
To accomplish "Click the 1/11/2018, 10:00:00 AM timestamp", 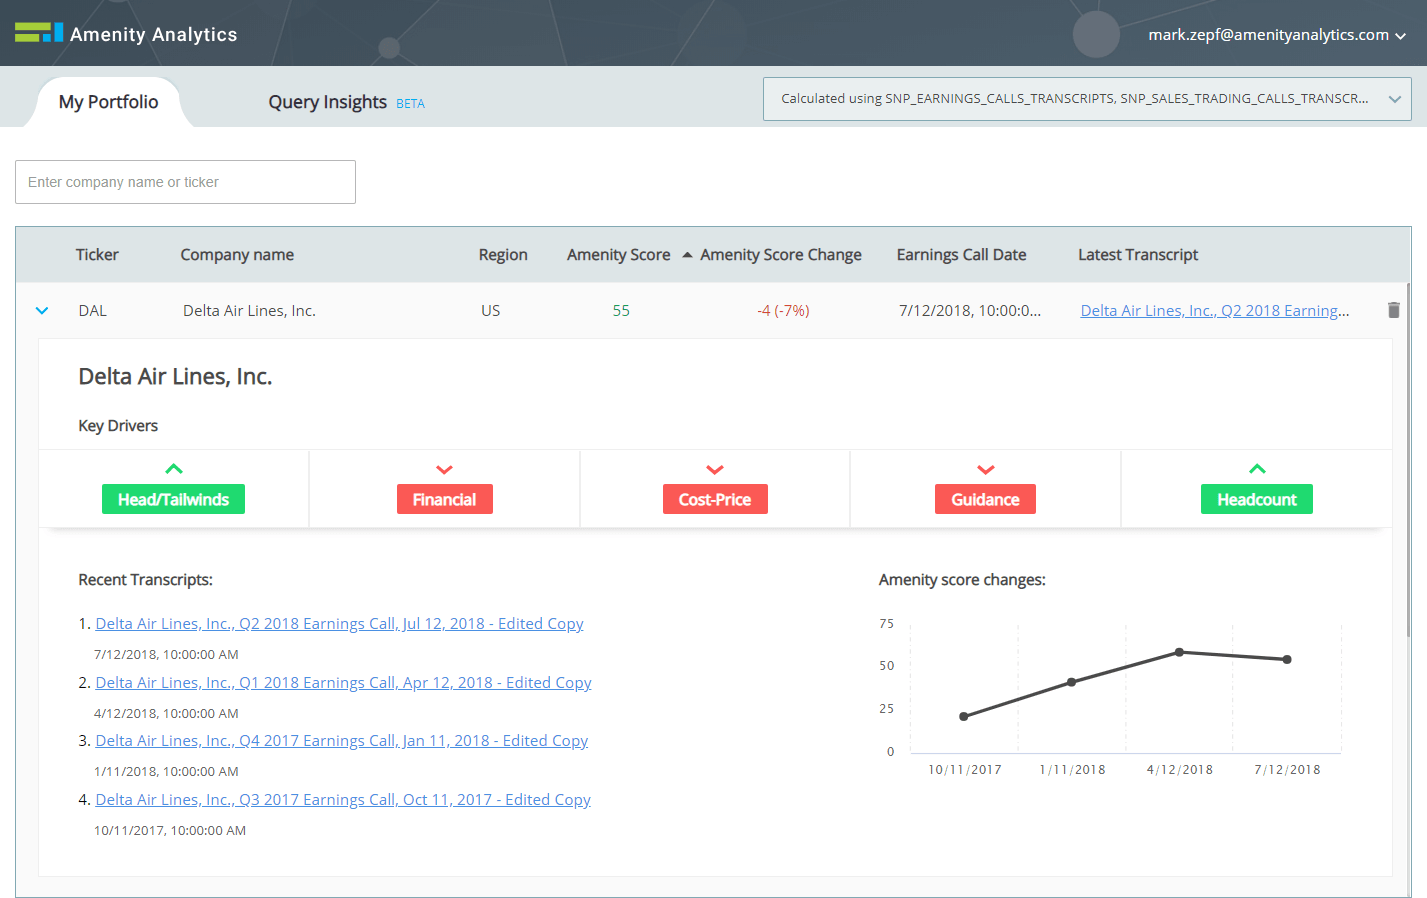I will (x=166, y=772).
